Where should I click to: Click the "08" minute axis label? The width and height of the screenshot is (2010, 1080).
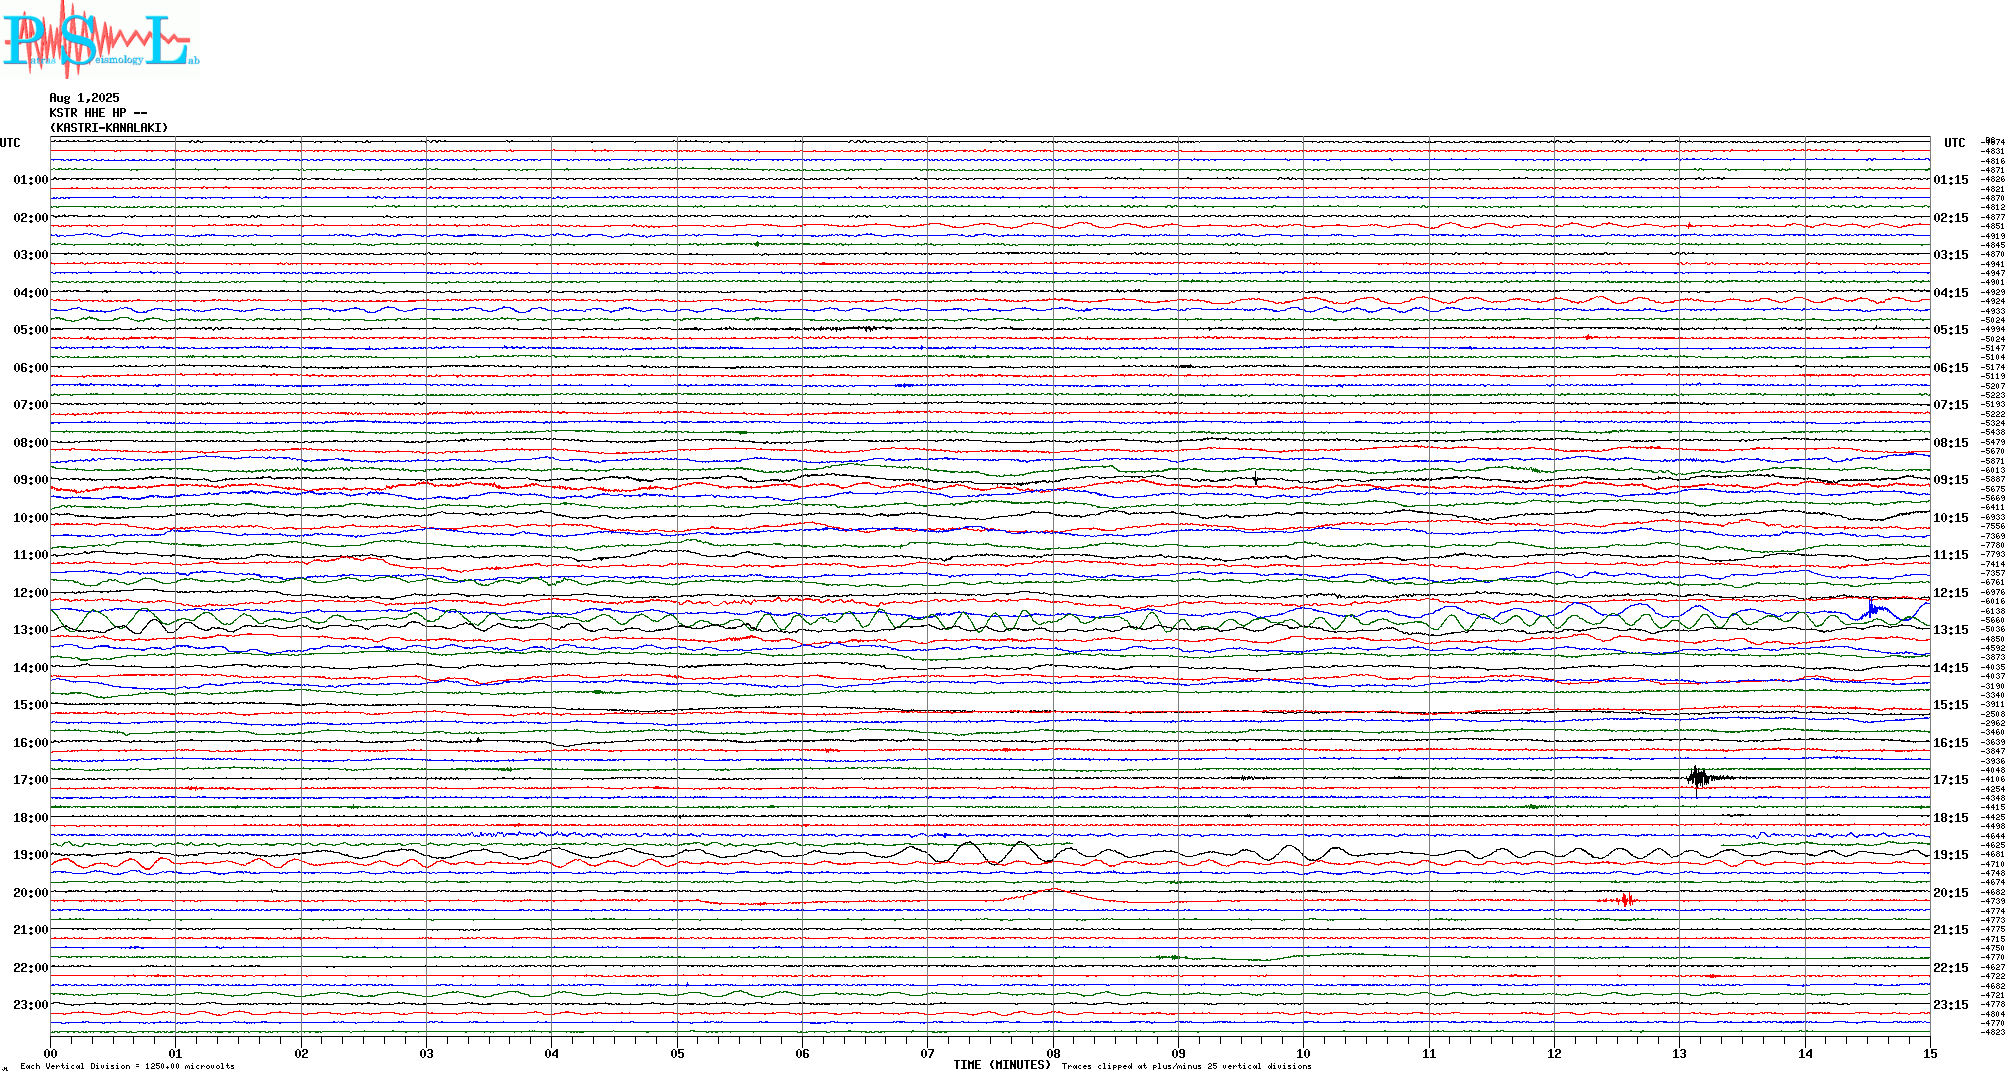[x=1053, y=1053]
